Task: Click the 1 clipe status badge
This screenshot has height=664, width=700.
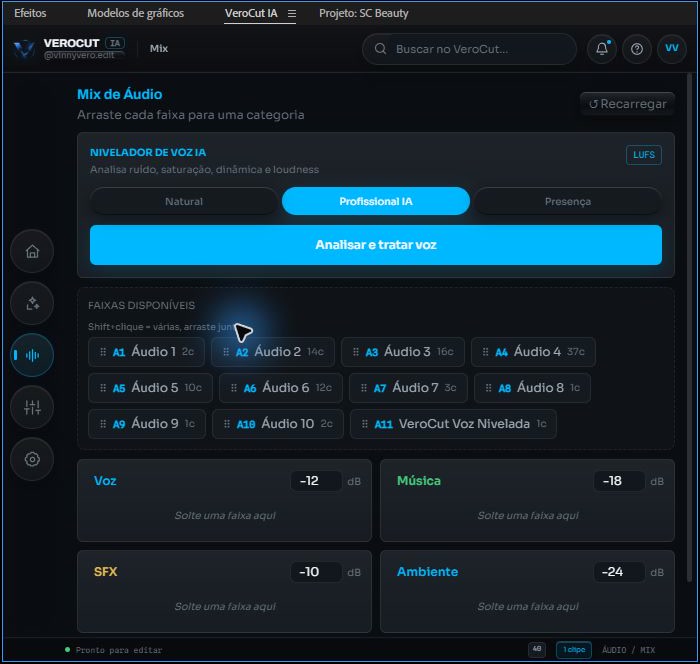Action: [x=574, y=650]
